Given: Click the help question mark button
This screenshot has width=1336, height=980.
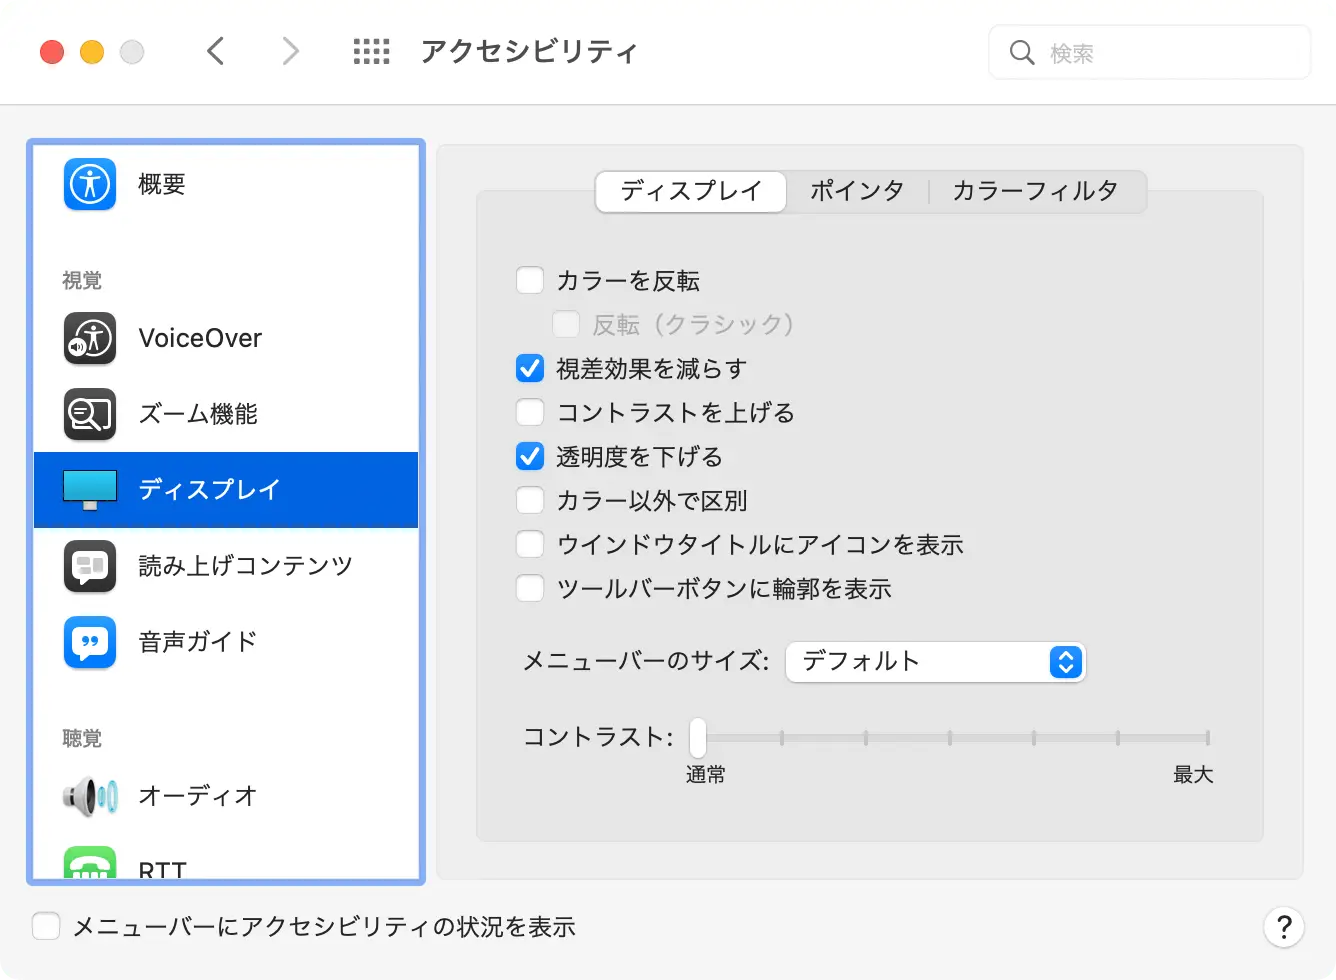Looking at the screenshot, I should pos(1284,927).
